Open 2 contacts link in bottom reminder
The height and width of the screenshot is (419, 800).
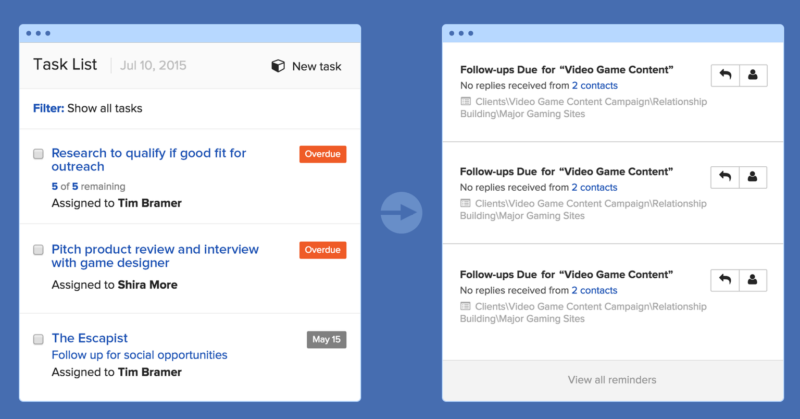594,290
